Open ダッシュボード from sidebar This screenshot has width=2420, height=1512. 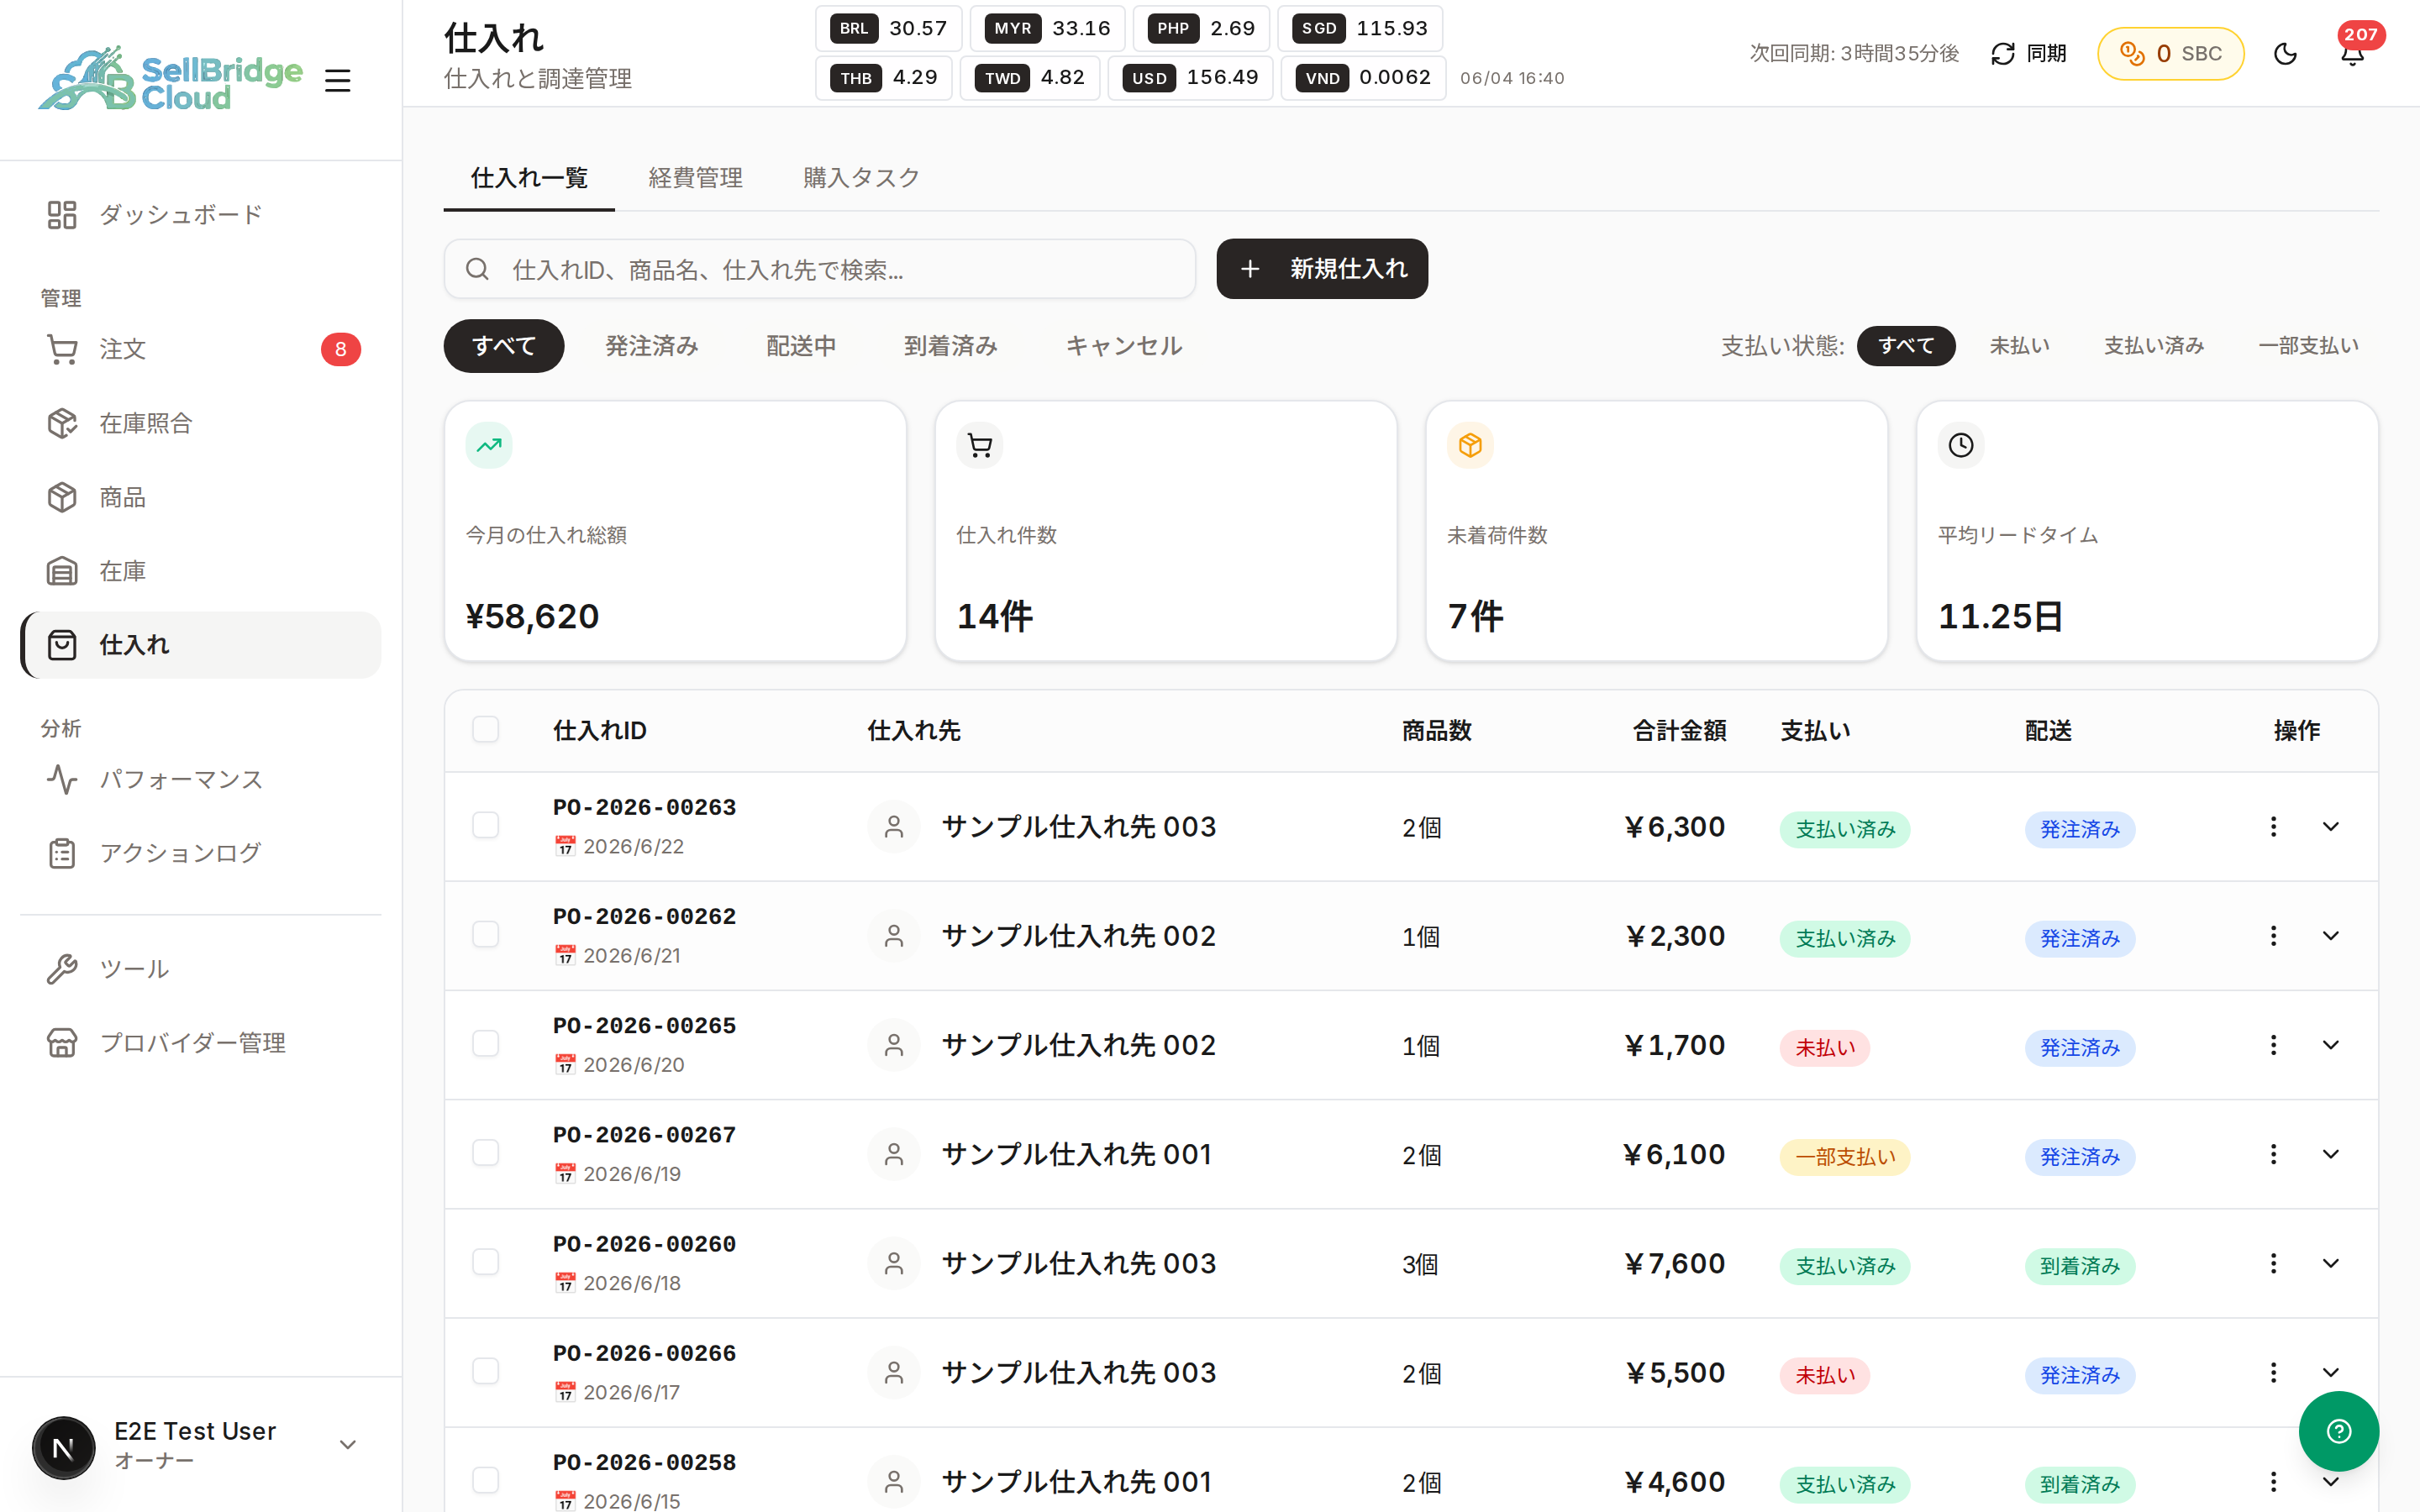point(200,214)
